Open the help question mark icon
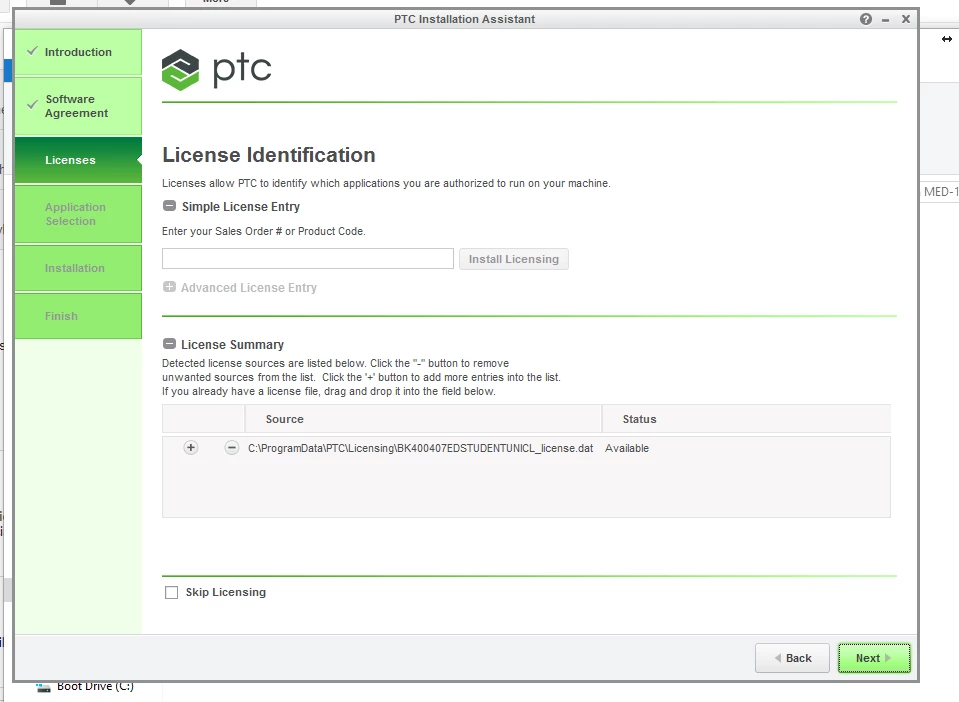Screen dimensions: 959x702 (x=865, y=19)
